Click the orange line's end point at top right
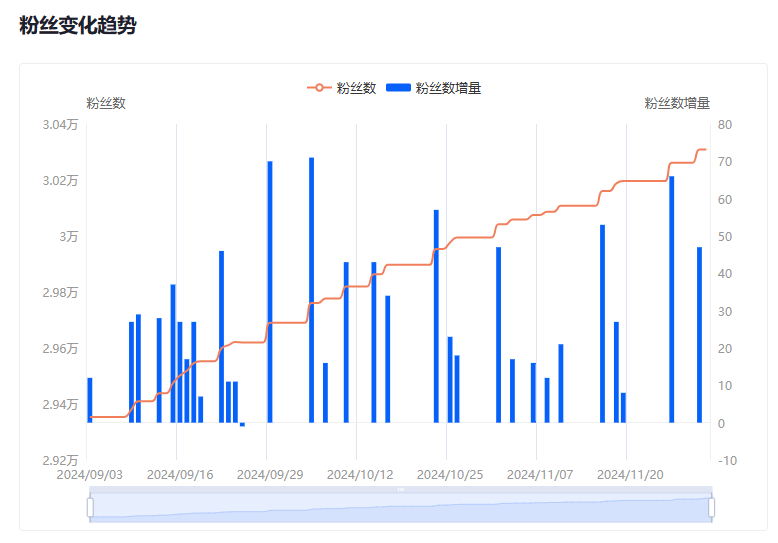This screenshot has height=543, width=778. tap(704, 149)
